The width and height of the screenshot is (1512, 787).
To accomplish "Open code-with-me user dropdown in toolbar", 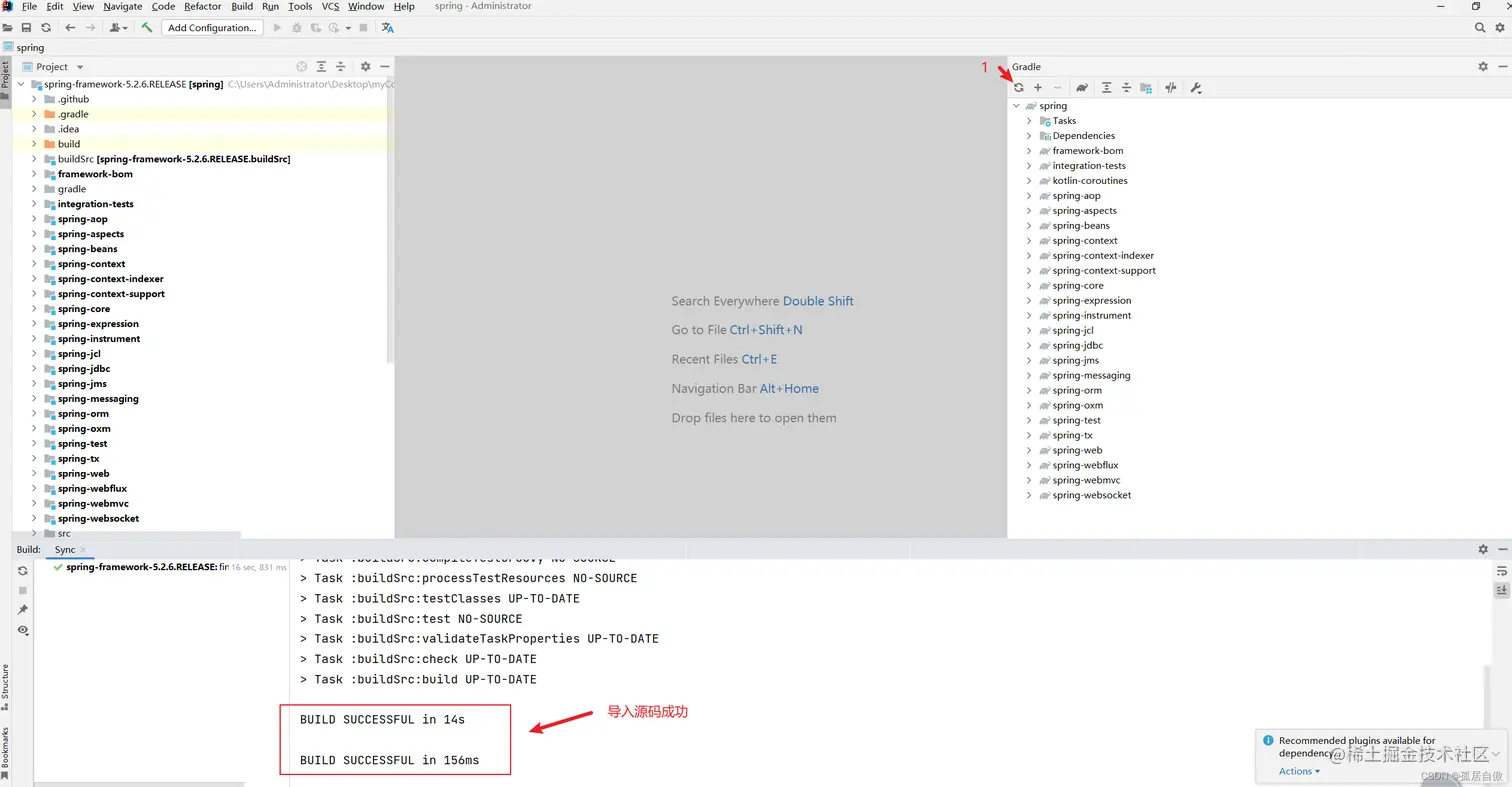I will point(119,28).
